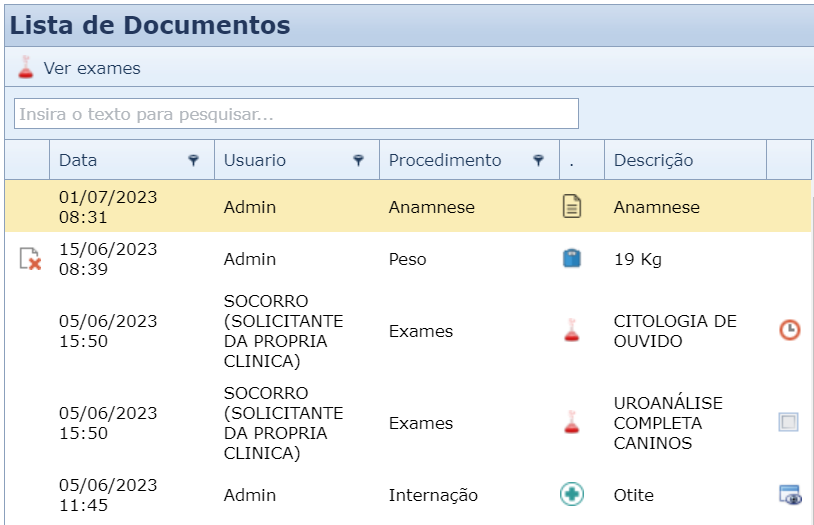Click the Ver exames flask icon
Screen dimensions: 814x525
pyautogui.click(x=26, y=68)
